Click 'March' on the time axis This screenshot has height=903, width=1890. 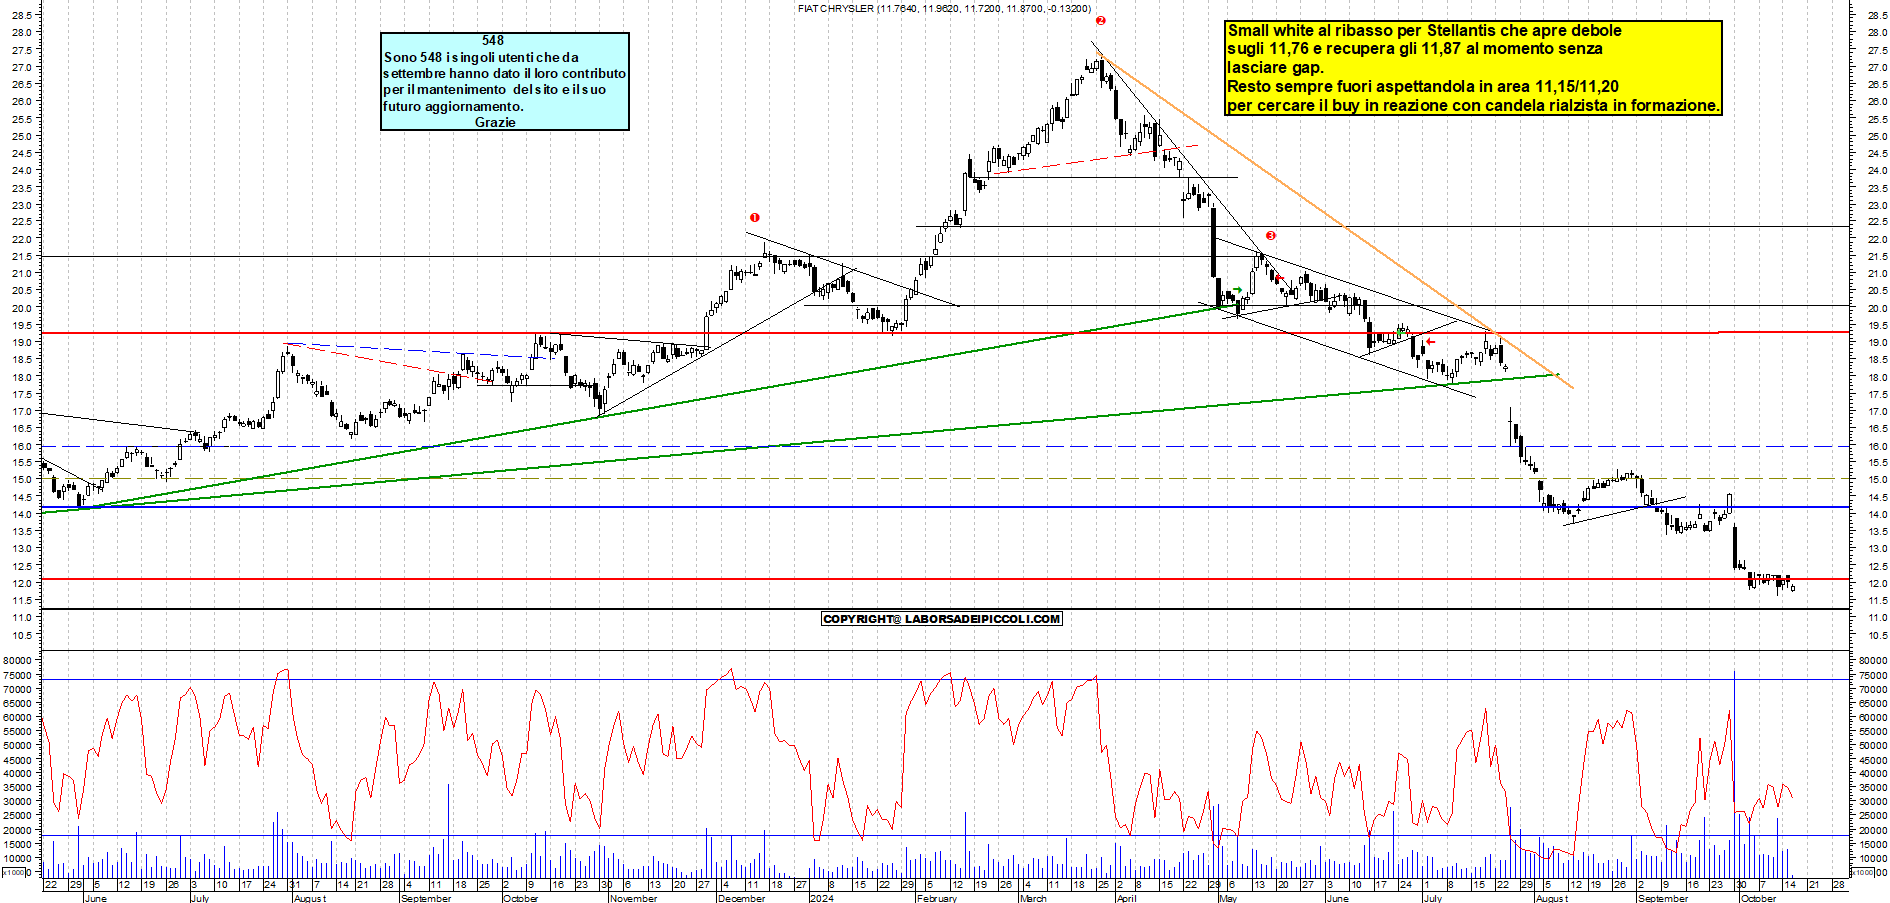[1033, 898]
